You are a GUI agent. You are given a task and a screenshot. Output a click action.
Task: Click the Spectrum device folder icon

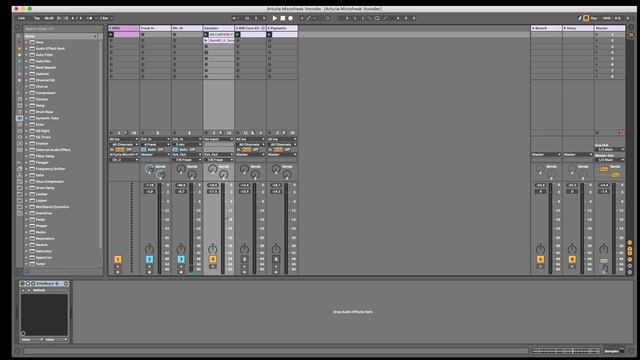coord(32,258)
